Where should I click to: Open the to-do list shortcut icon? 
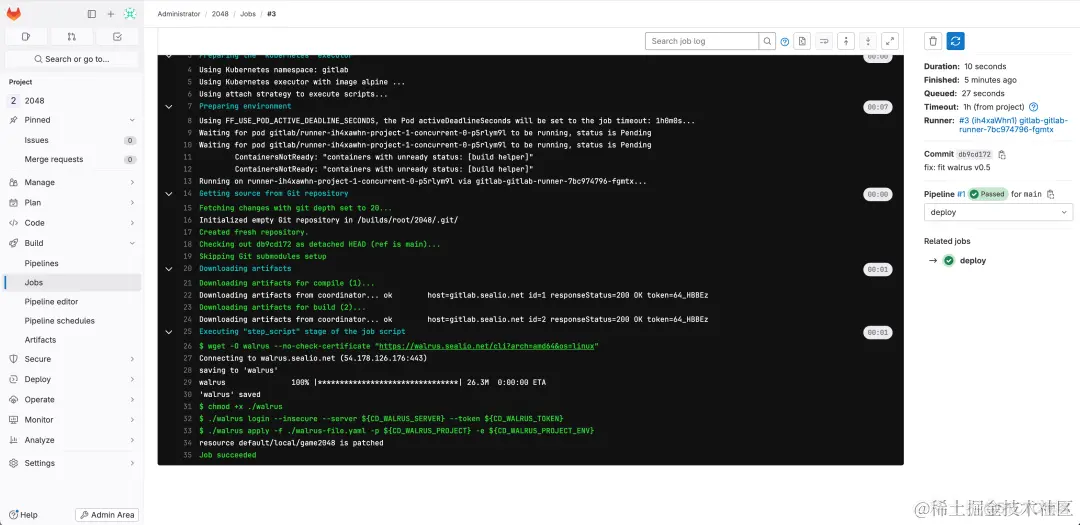pyautogui.click(x=117, y=37)
